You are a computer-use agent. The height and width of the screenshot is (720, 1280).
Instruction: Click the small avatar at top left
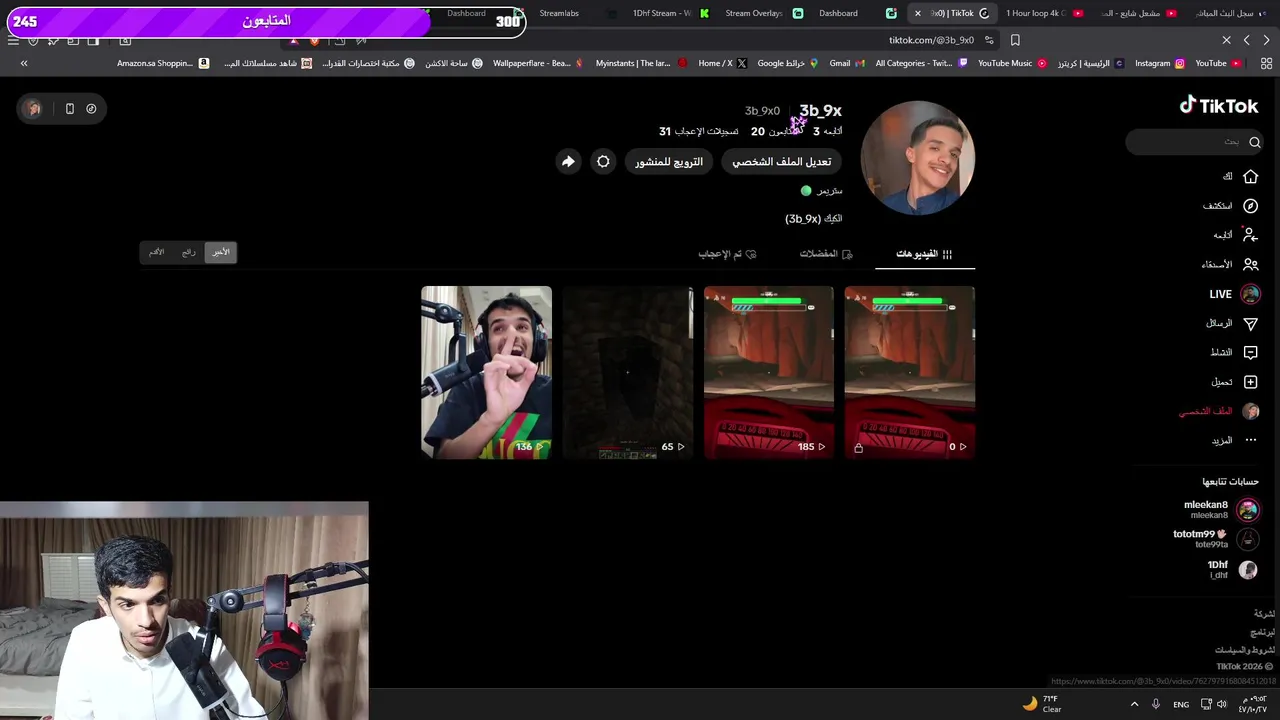(34, 108)
